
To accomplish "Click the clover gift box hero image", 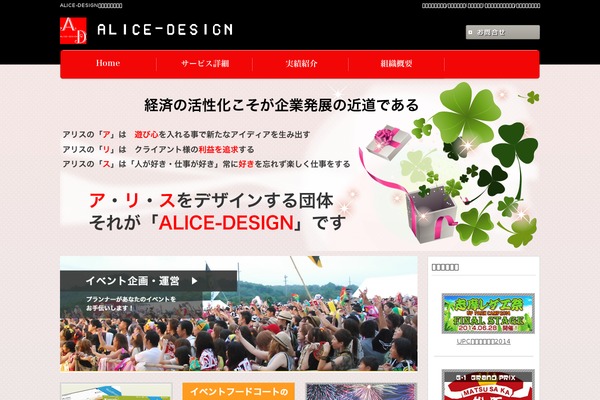I will click(x=448, y=165).
